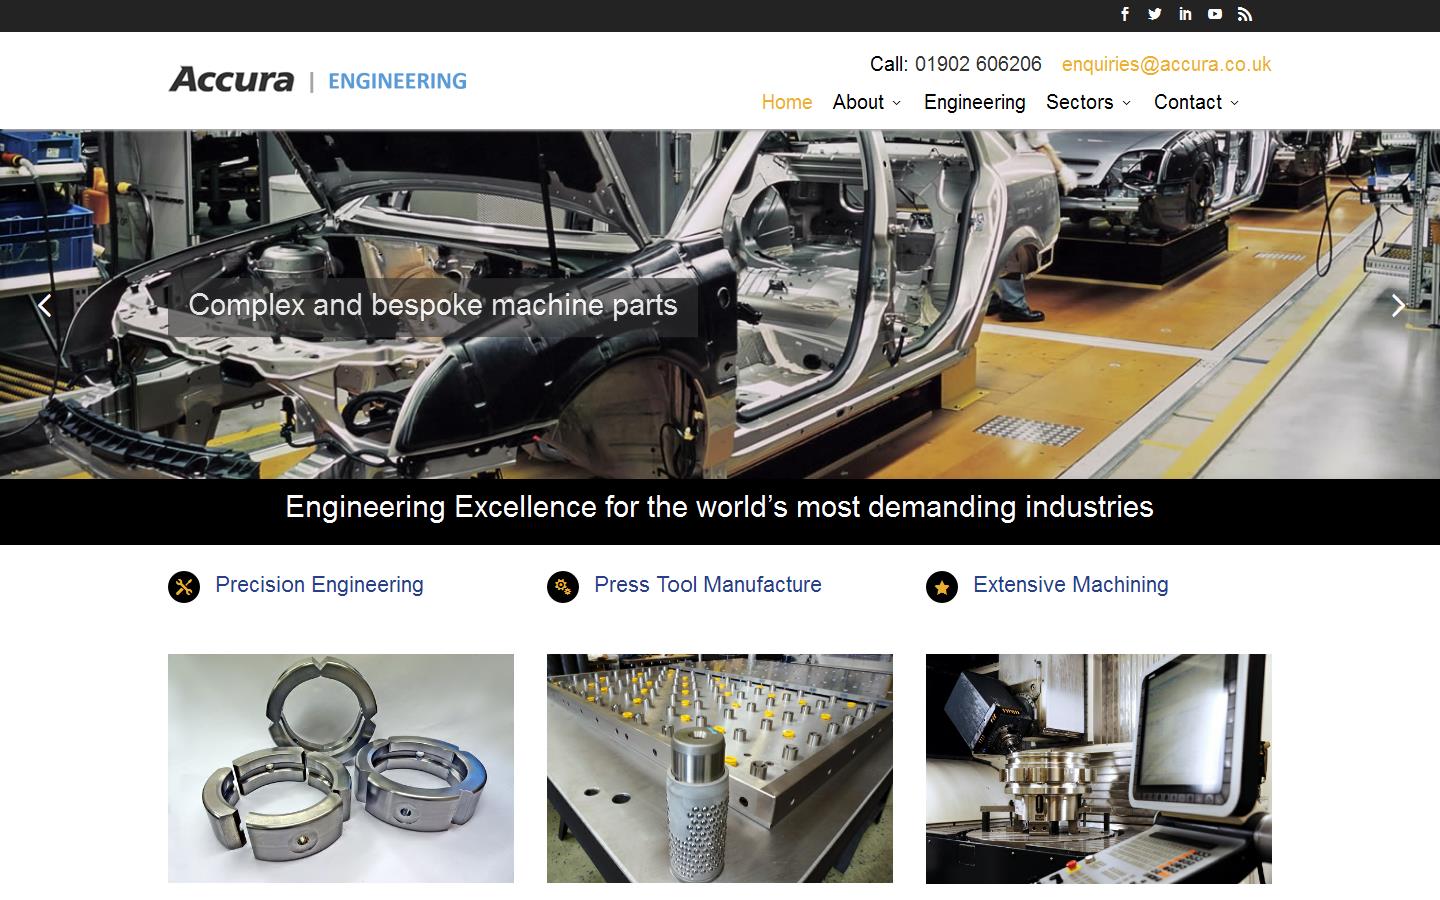1440x900 pixels.
Task: Subscribe via the RSS feed icon
Action: click(1244, 14)
